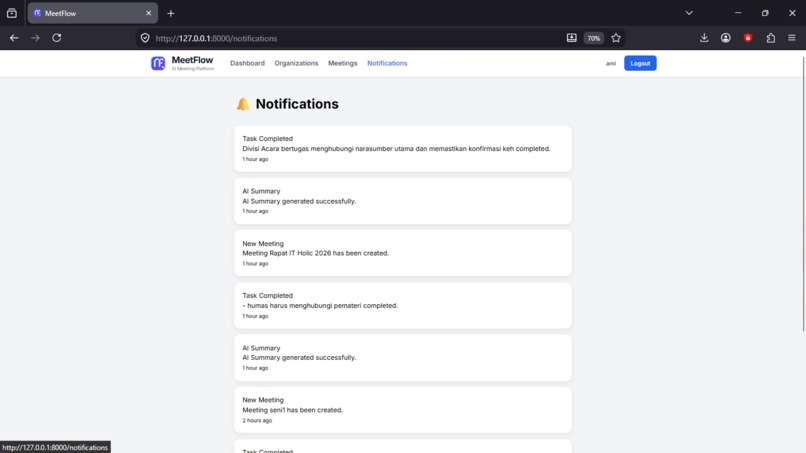Close the MeetFlow tab
This screenshot has width=806, height=453.
point(149,13)
